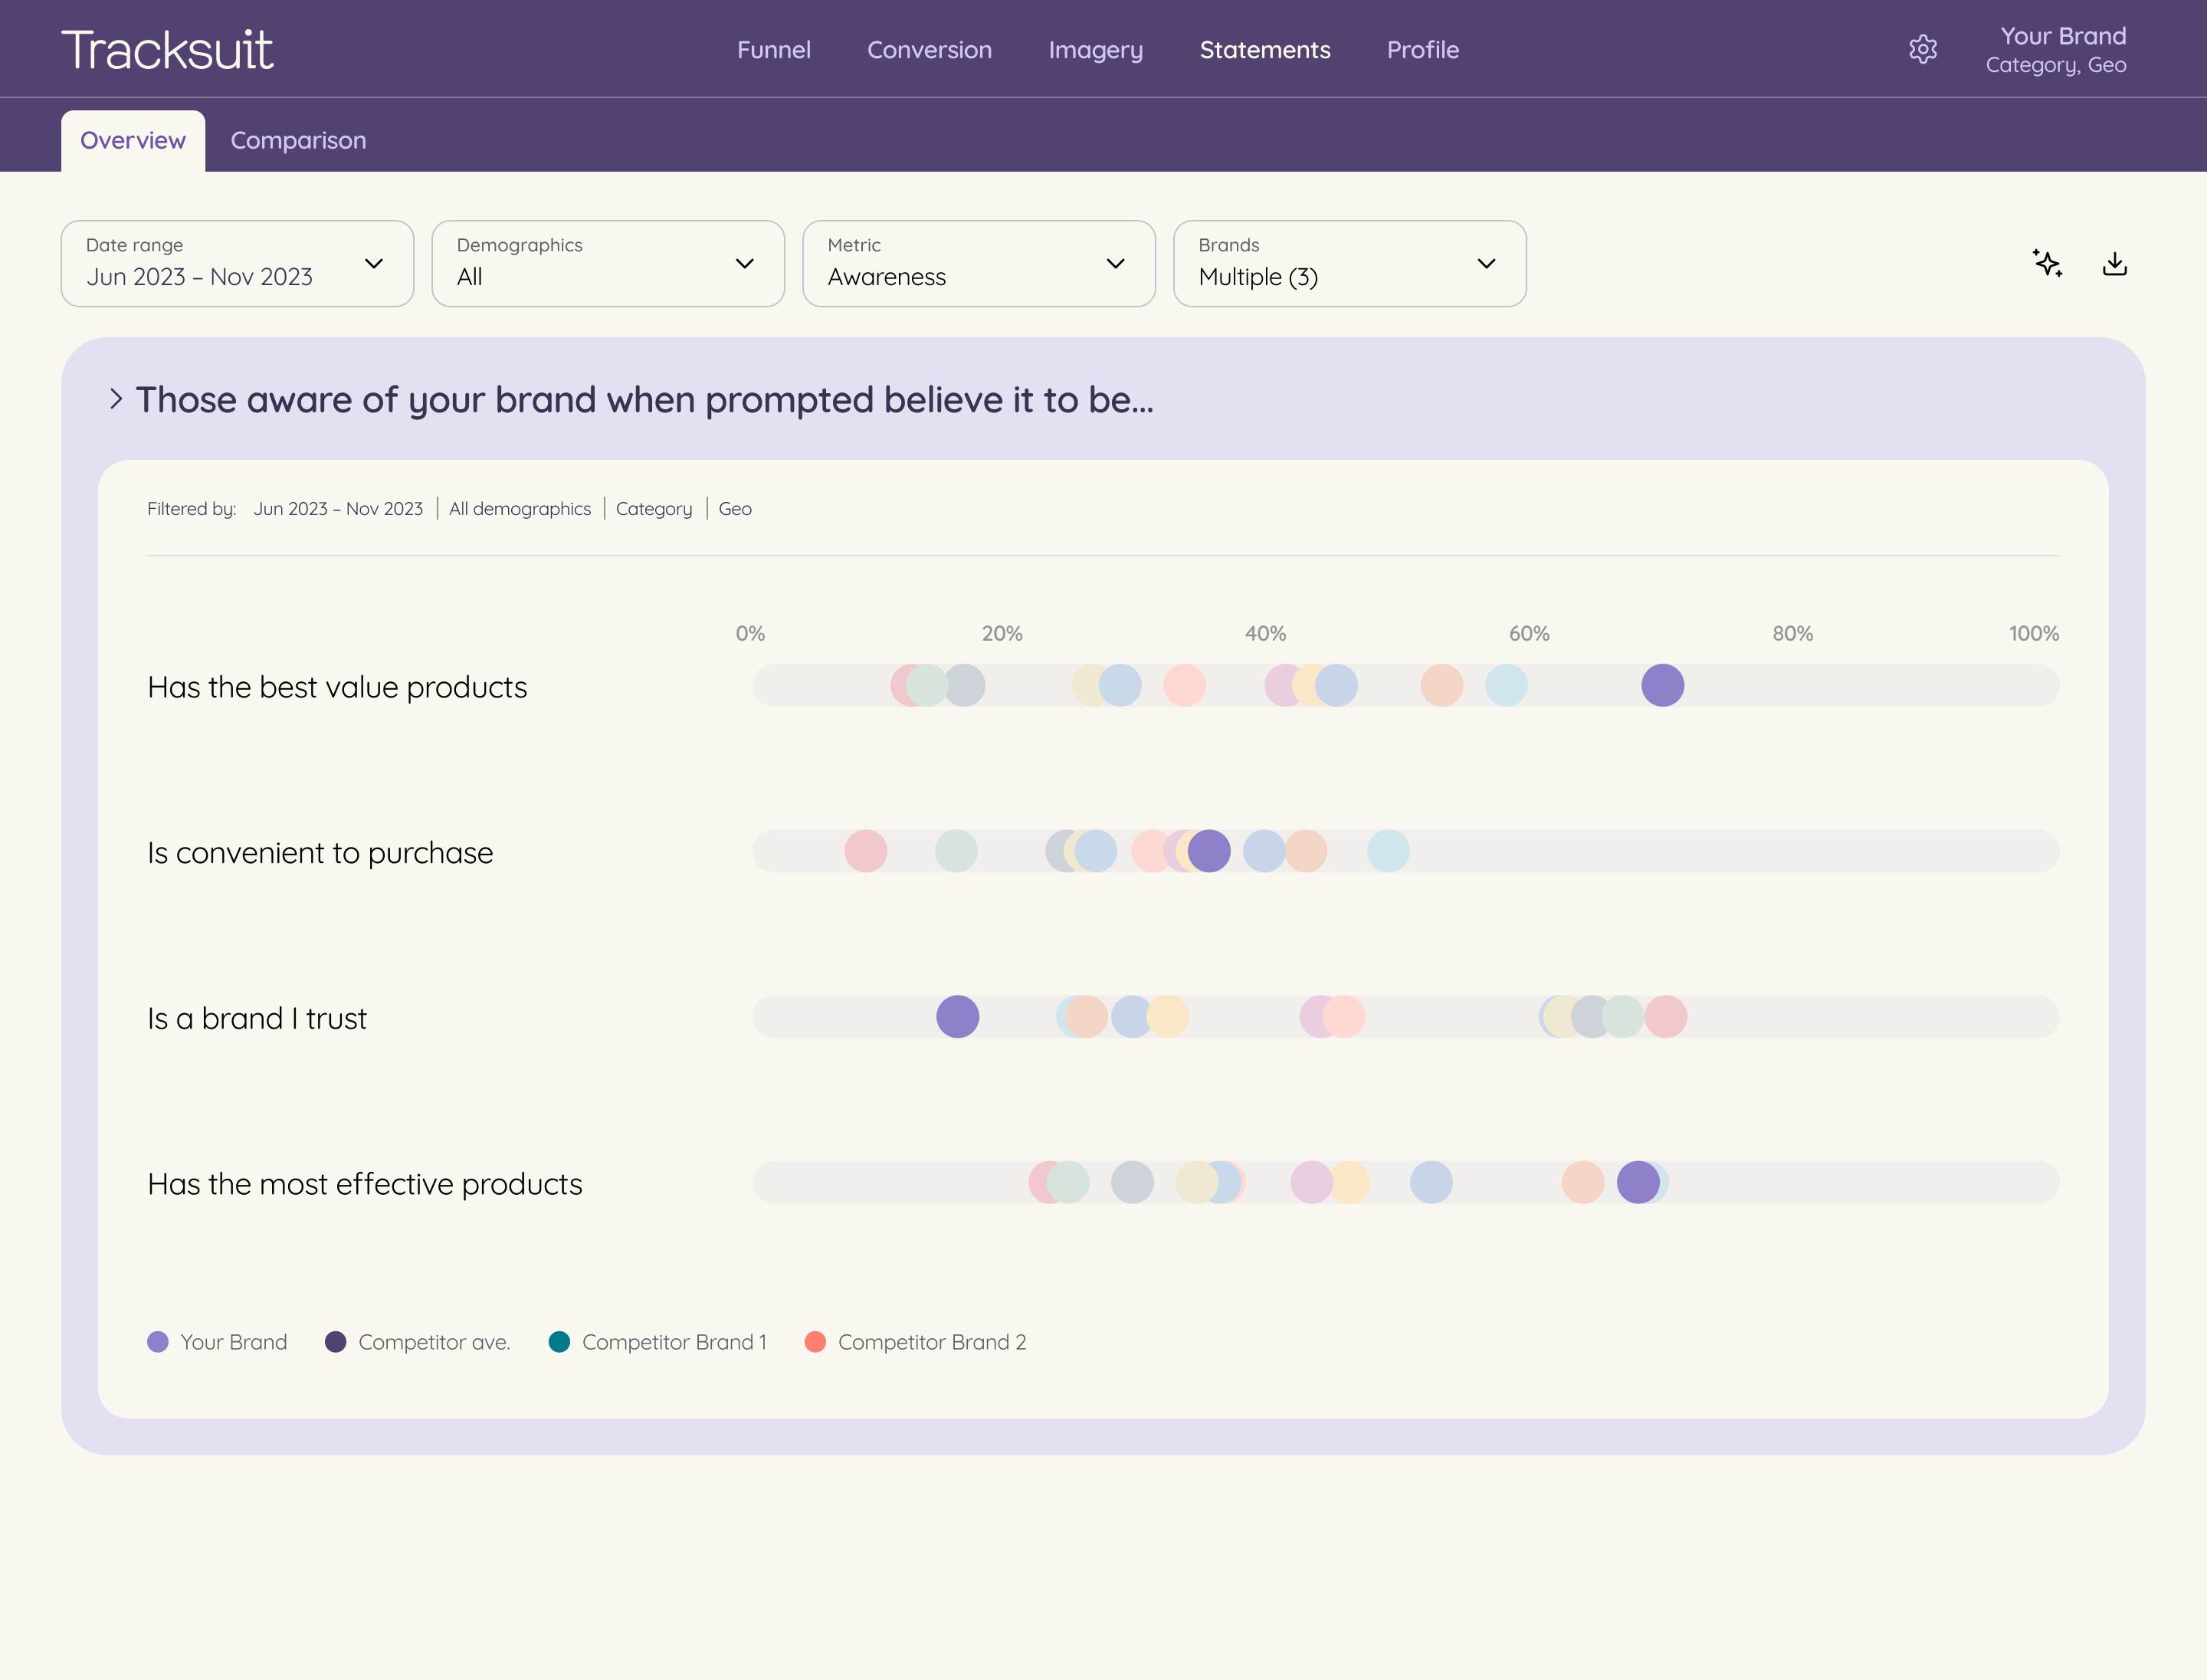Viewport: 2207px width, 1680px height.
Task: Click 'Geo' filter text
Action: [x=735, y=508]
